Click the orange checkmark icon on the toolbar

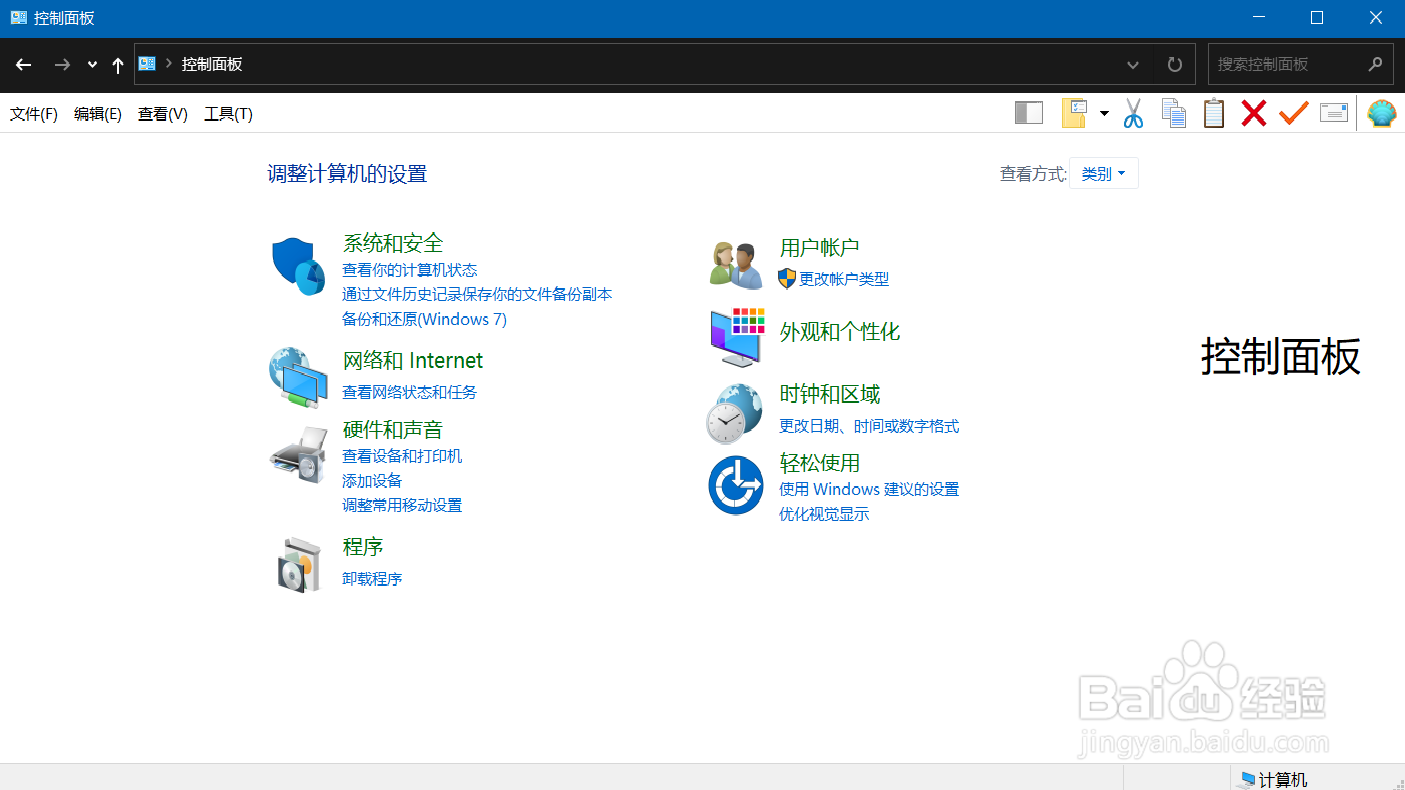click(1293, 113)
